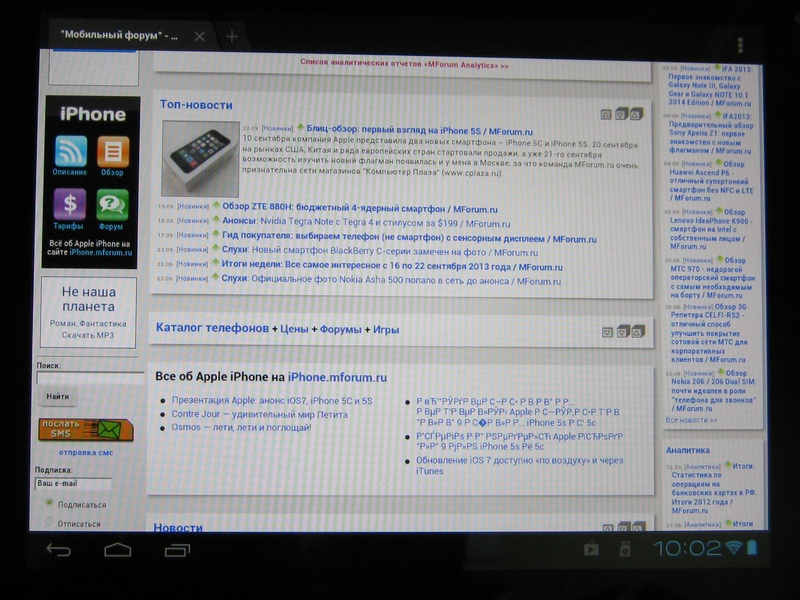
Task: Click the Ваш e-mail subscription field
Action: pos(73,483)
